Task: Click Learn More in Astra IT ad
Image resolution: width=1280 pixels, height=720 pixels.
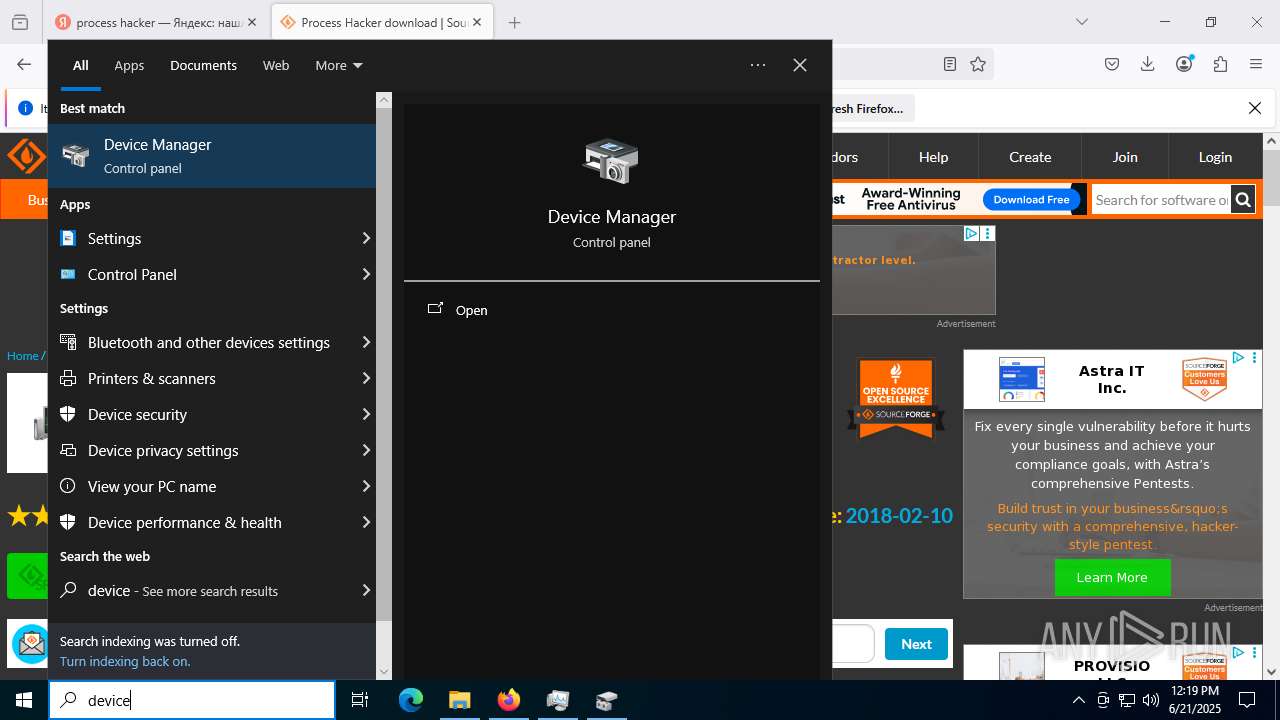Action: point(1111,577)
